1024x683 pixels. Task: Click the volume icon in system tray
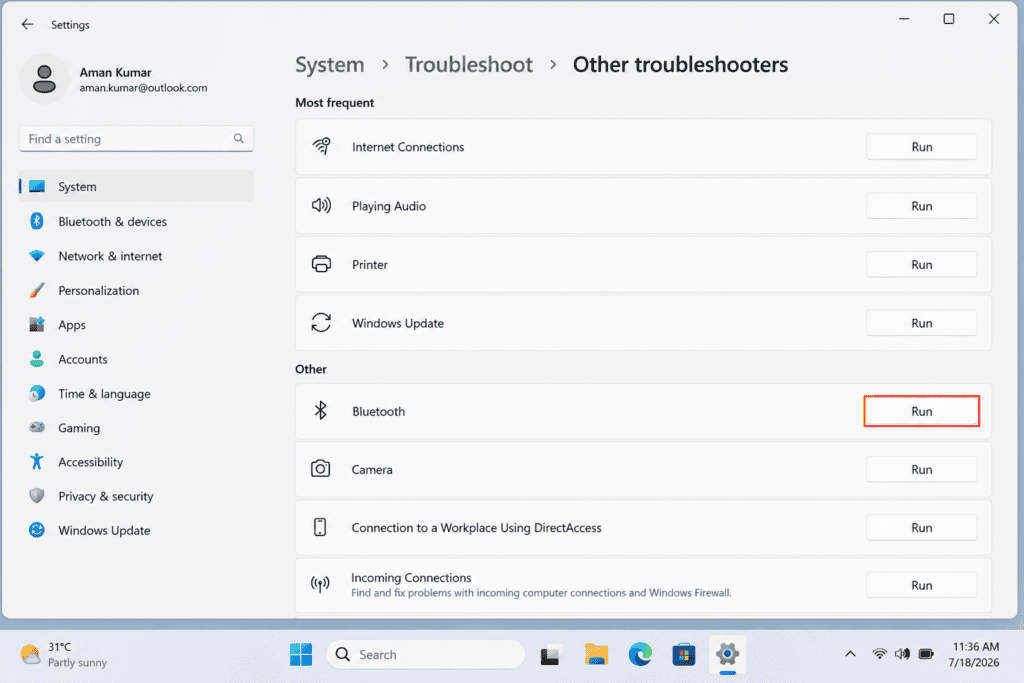tap(903, 654)
